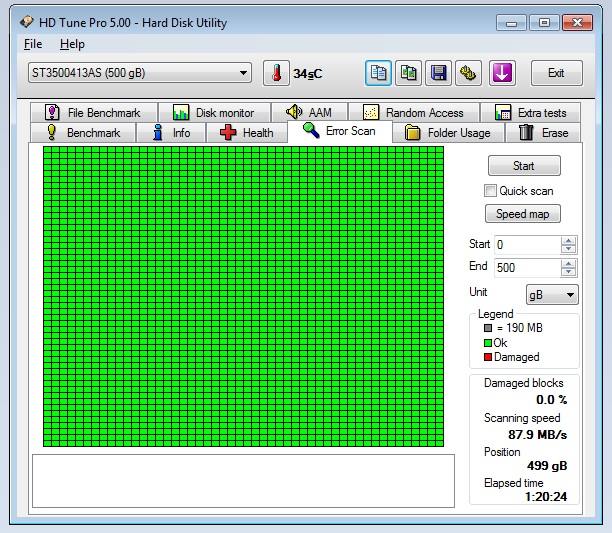This screenshot has height=533, width=612.
Task: Expand the ST3500413AS drive dropdown
Action: (x=140, y=73)
